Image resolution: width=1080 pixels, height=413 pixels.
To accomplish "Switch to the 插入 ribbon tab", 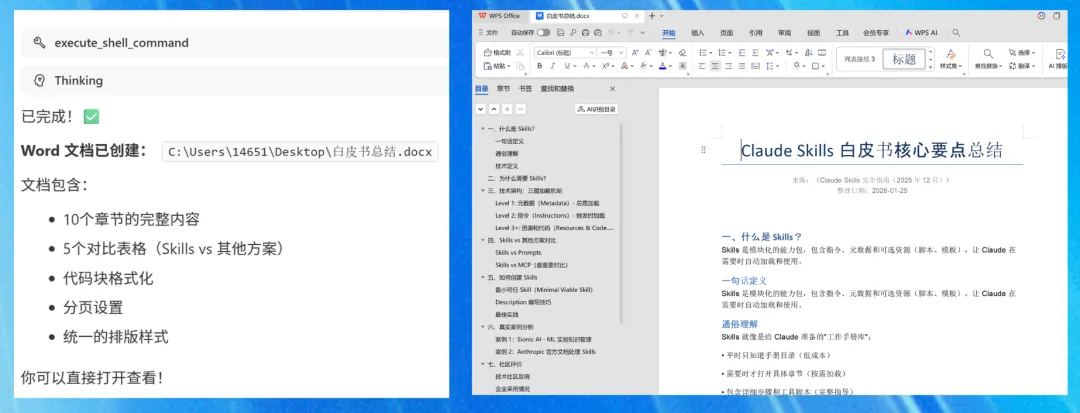I will [698, 32].
